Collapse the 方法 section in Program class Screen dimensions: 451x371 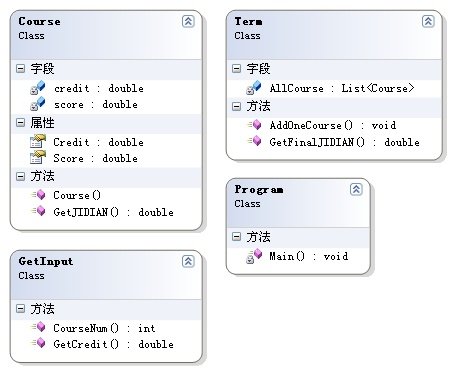point(236,237)
